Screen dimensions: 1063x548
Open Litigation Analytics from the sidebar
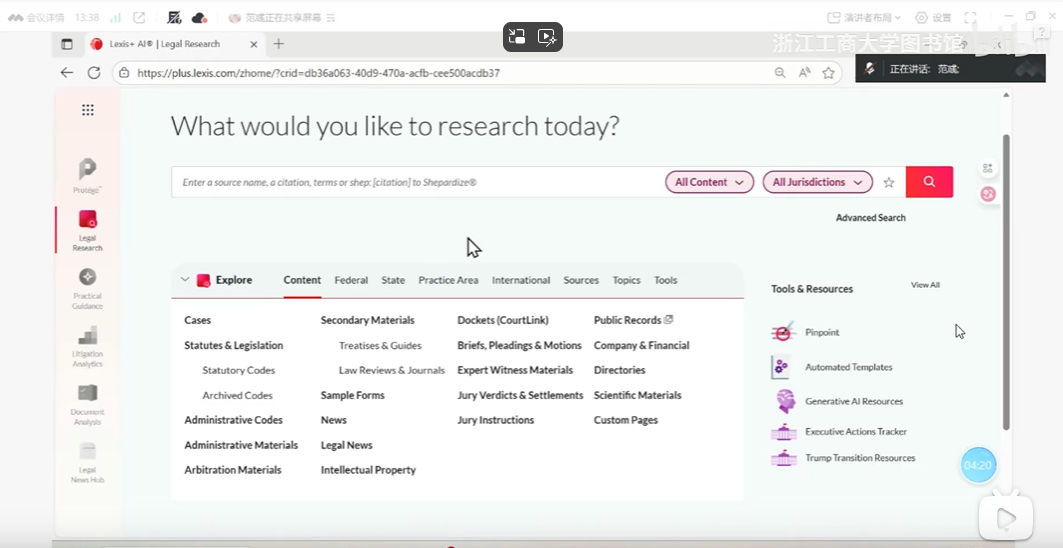87,336
